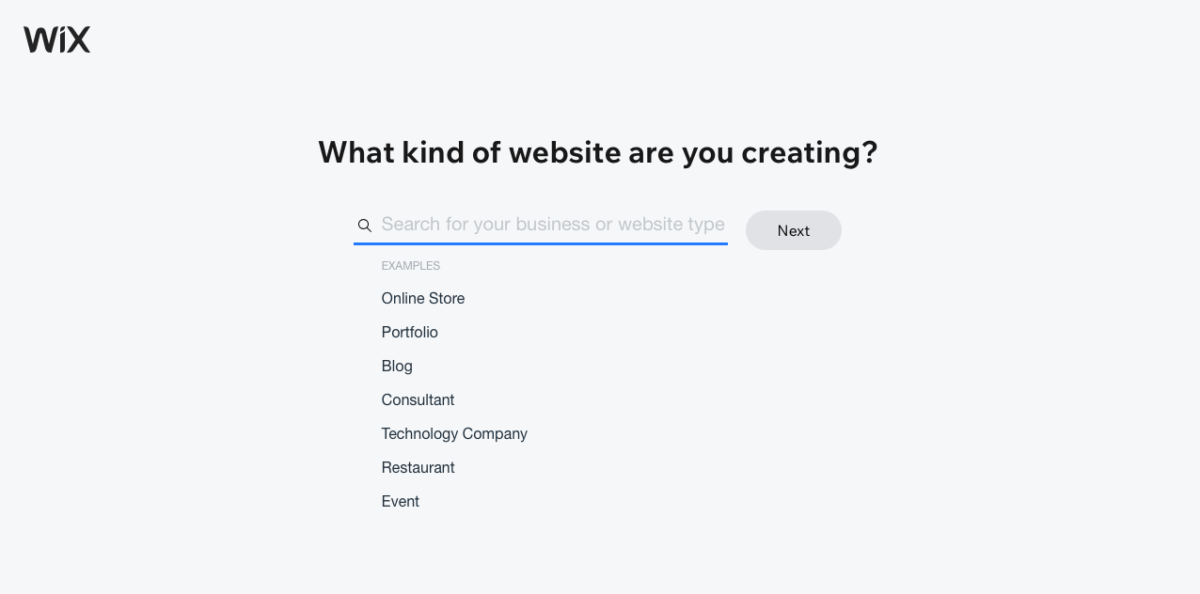Select Portfolio from the examples list
Image resolution: width=1200 pixels, height=594 pixels.
409,332
